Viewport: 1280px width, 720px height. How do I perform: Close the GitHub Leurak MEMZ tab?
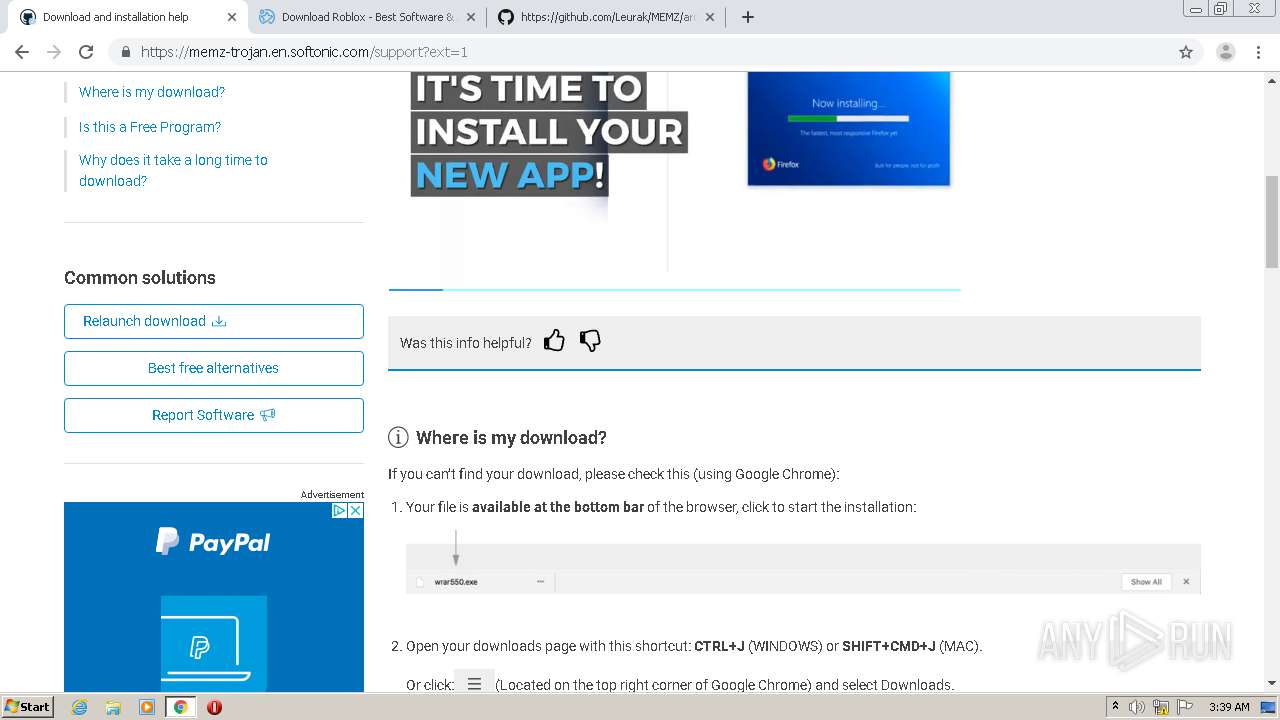coord(710,17)
